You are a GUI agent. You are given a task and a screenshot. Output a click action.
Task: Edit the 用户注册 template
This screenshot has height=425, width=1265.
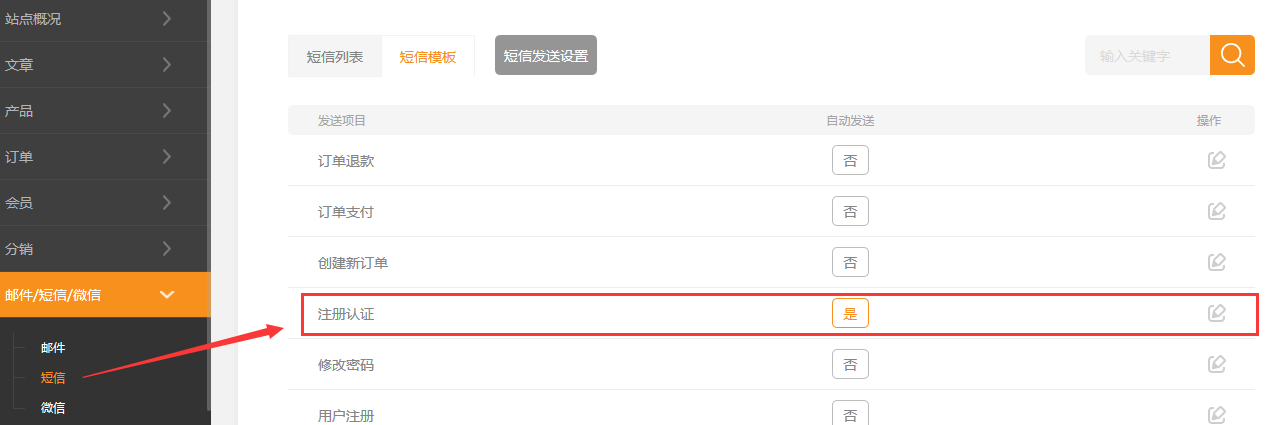click(x=1216, y=414)
